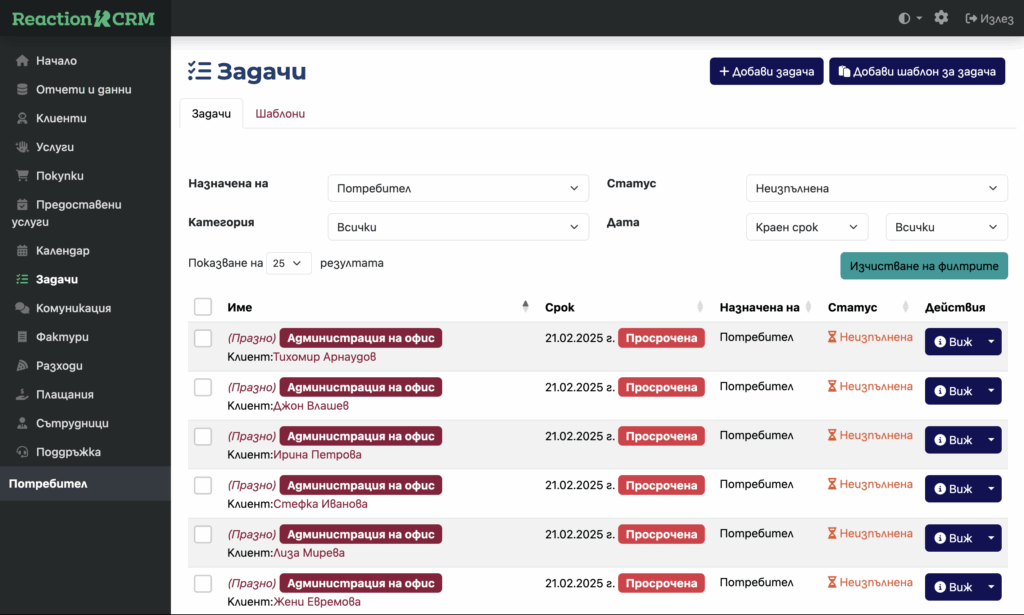This screenshot has height=615, width=1024.
Task: Click the calendar icon beside Календар
Action: 22,251
